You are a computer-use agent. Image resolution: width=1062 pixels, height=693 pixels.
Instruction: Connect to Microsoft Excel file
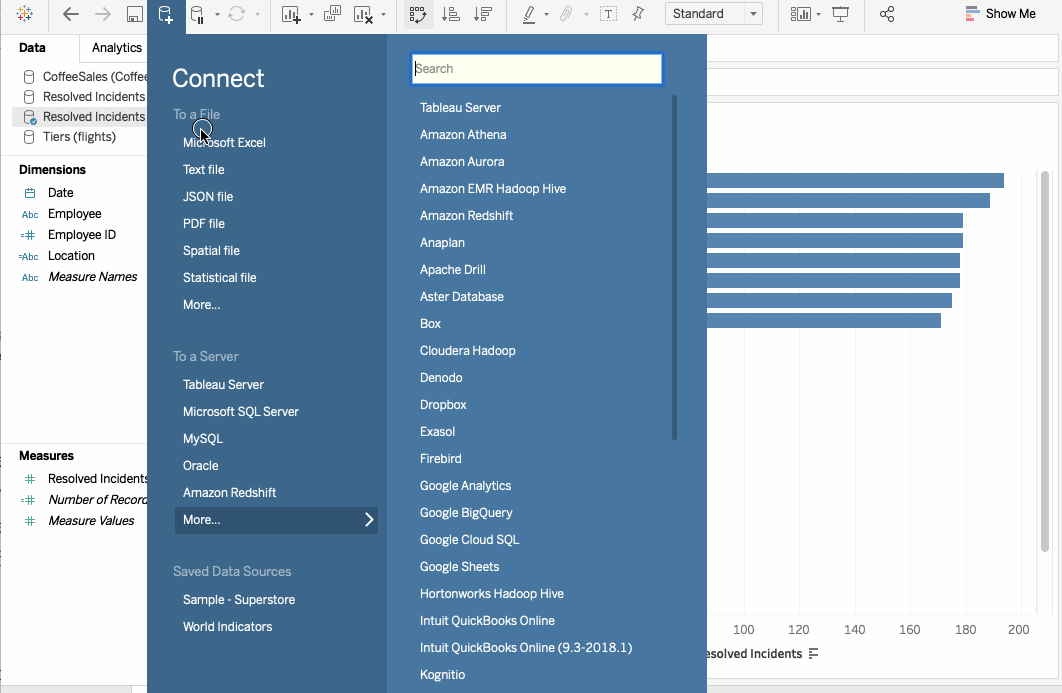tap(224, 143)
